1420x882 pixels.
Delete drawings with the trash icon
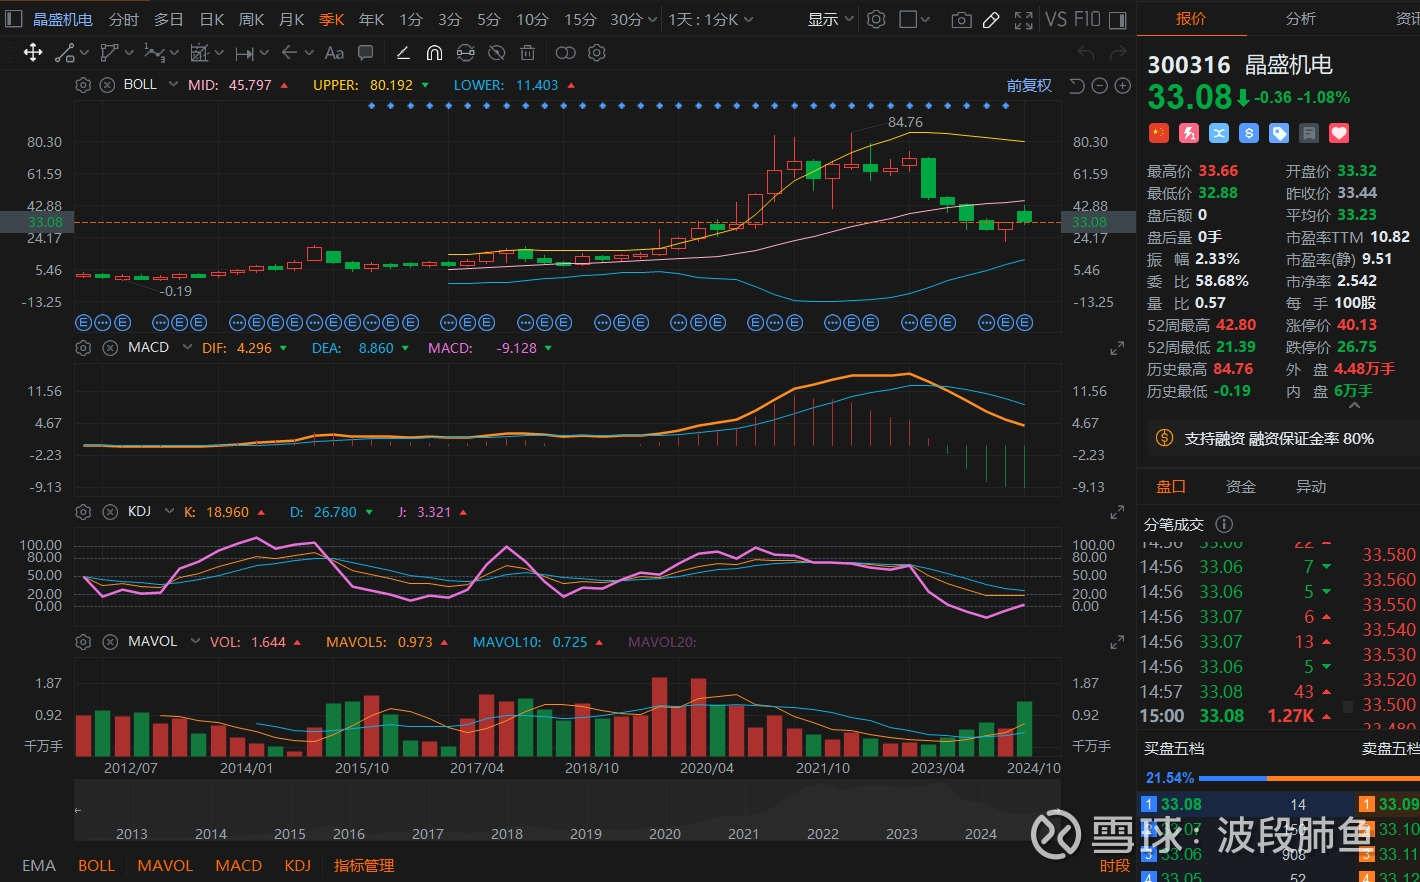click(x=528, y=53)
